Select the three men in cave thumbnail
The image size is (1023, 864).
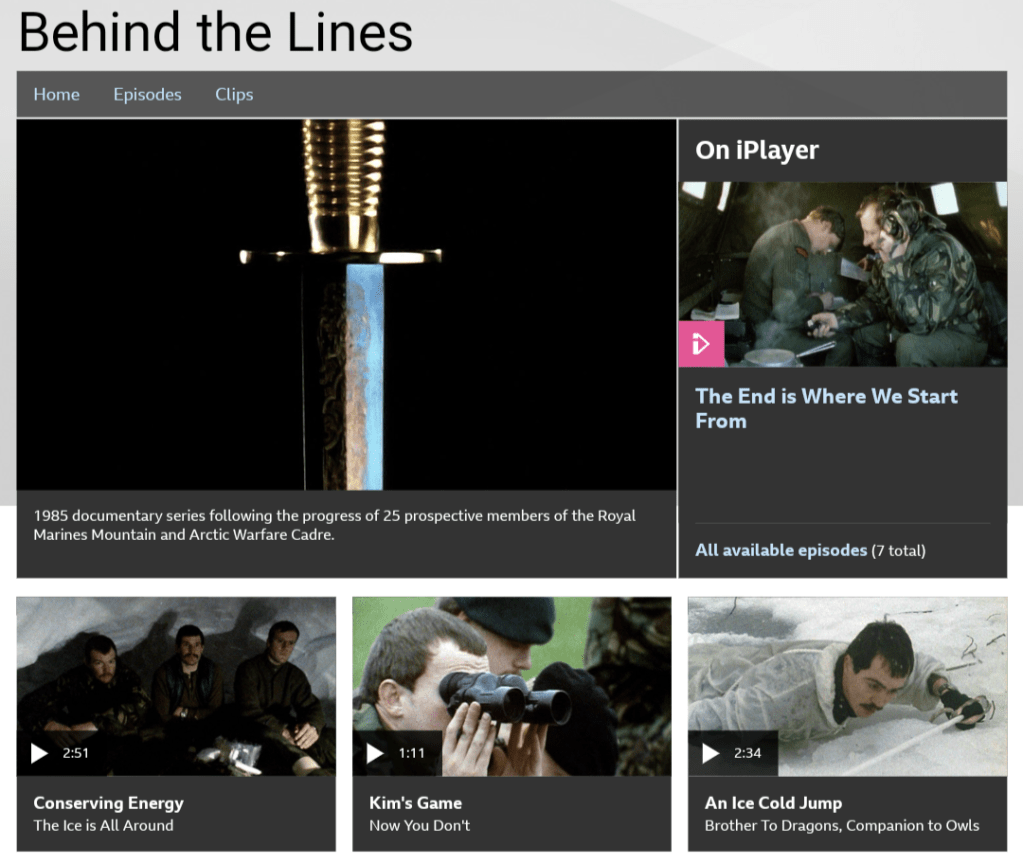176,687
